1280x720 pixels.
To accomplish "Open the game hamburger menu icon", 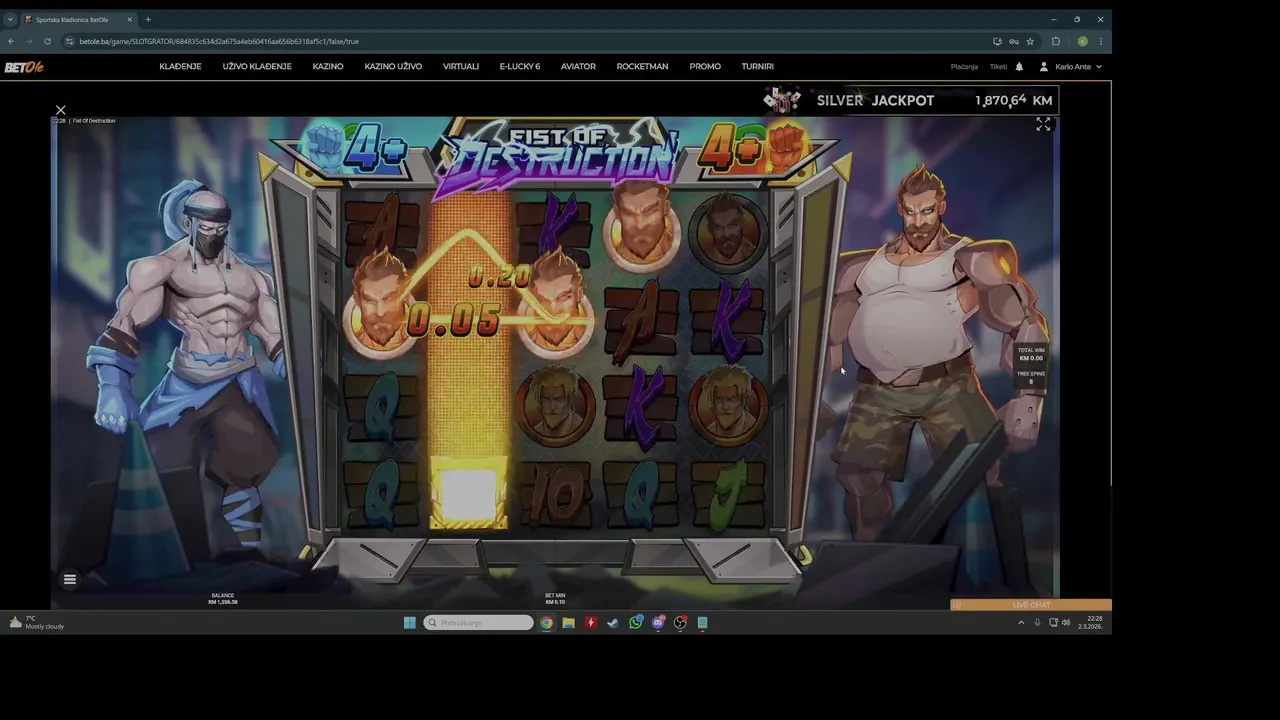I will [70, 579].
